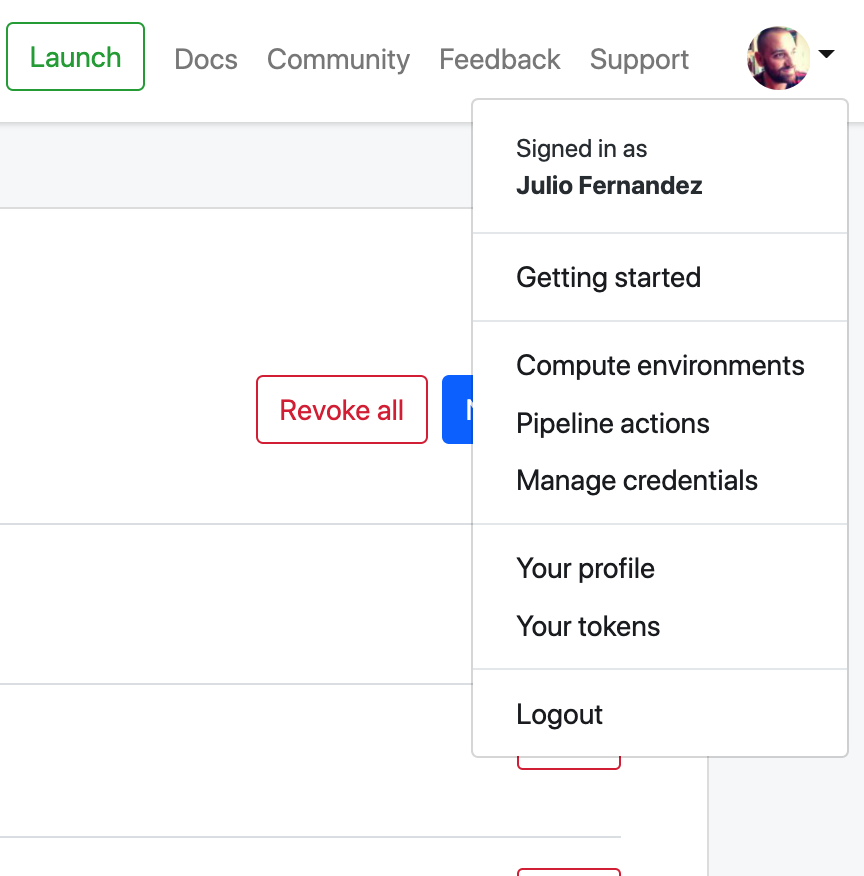
Task: Click Support in the top navigation
Action: point(639,60)
